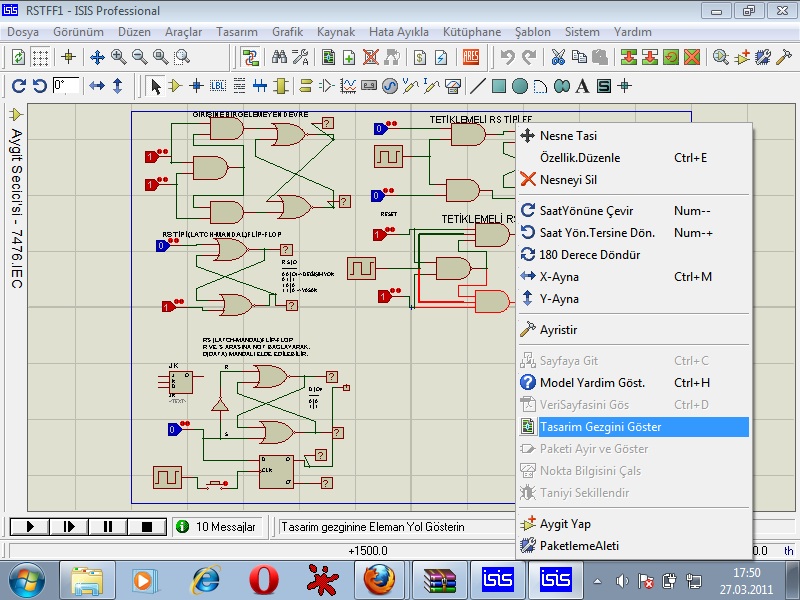Viewport: 800px width, 600px height.
Task: Click the Redraw display toolbar icon
Action: point(18,57)
